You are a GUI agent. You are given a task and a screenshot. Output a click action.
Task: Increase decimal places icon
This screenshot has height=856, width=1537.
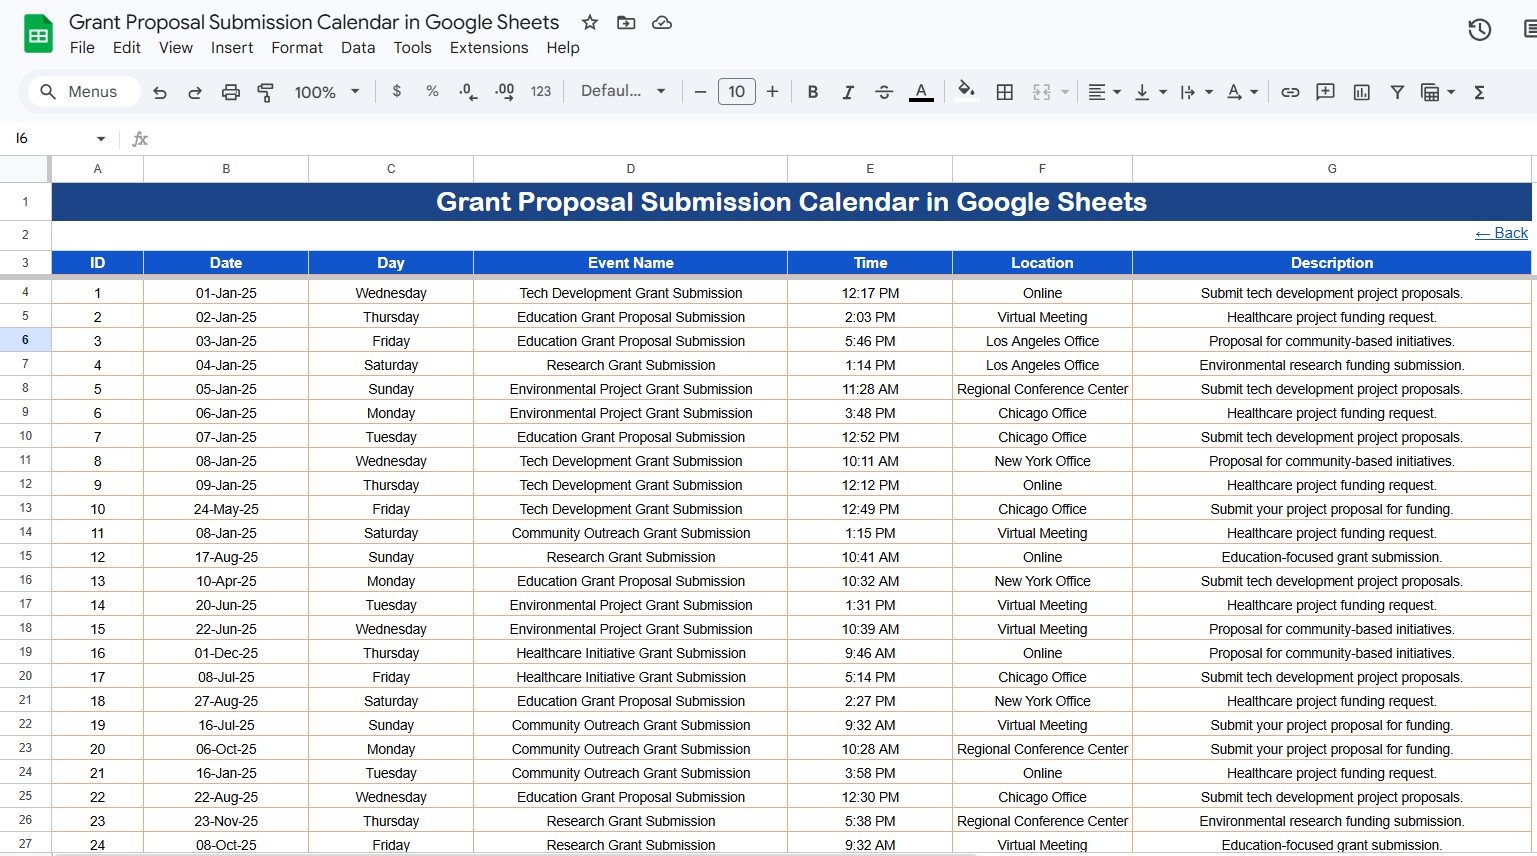point(504,91)
